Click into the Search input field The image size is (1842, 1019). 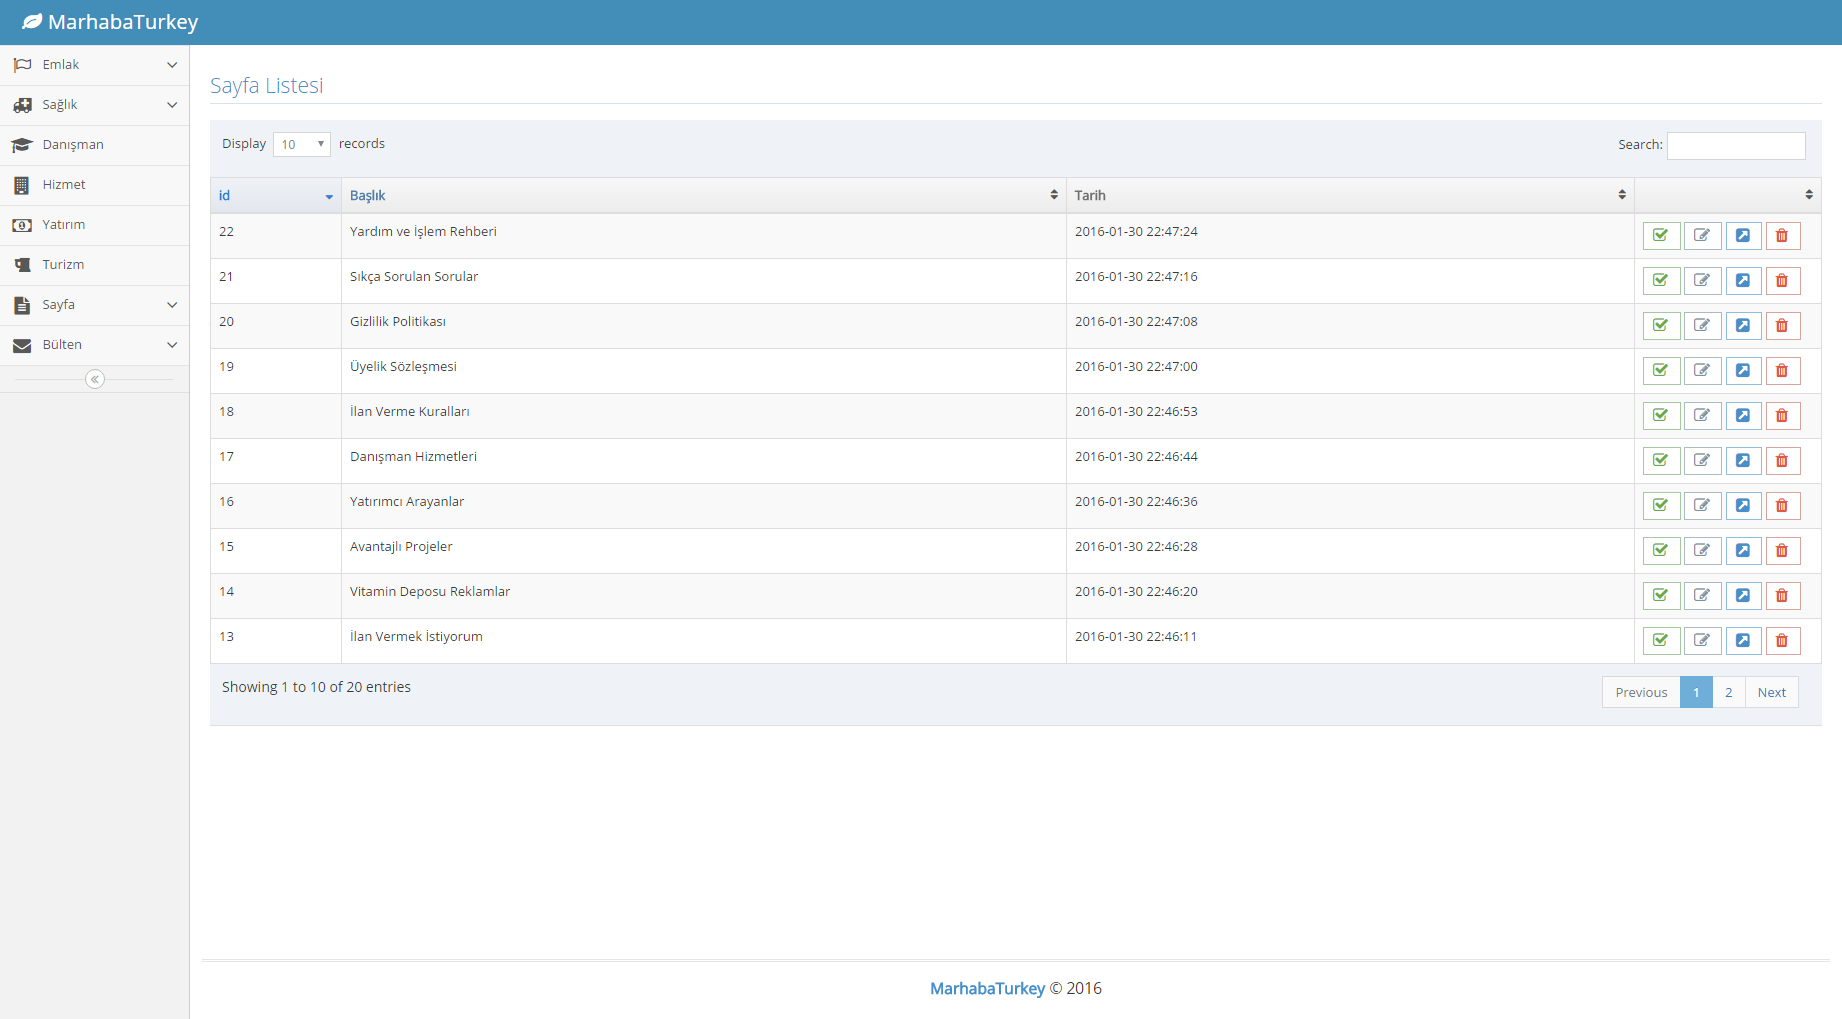(1736, 146)
